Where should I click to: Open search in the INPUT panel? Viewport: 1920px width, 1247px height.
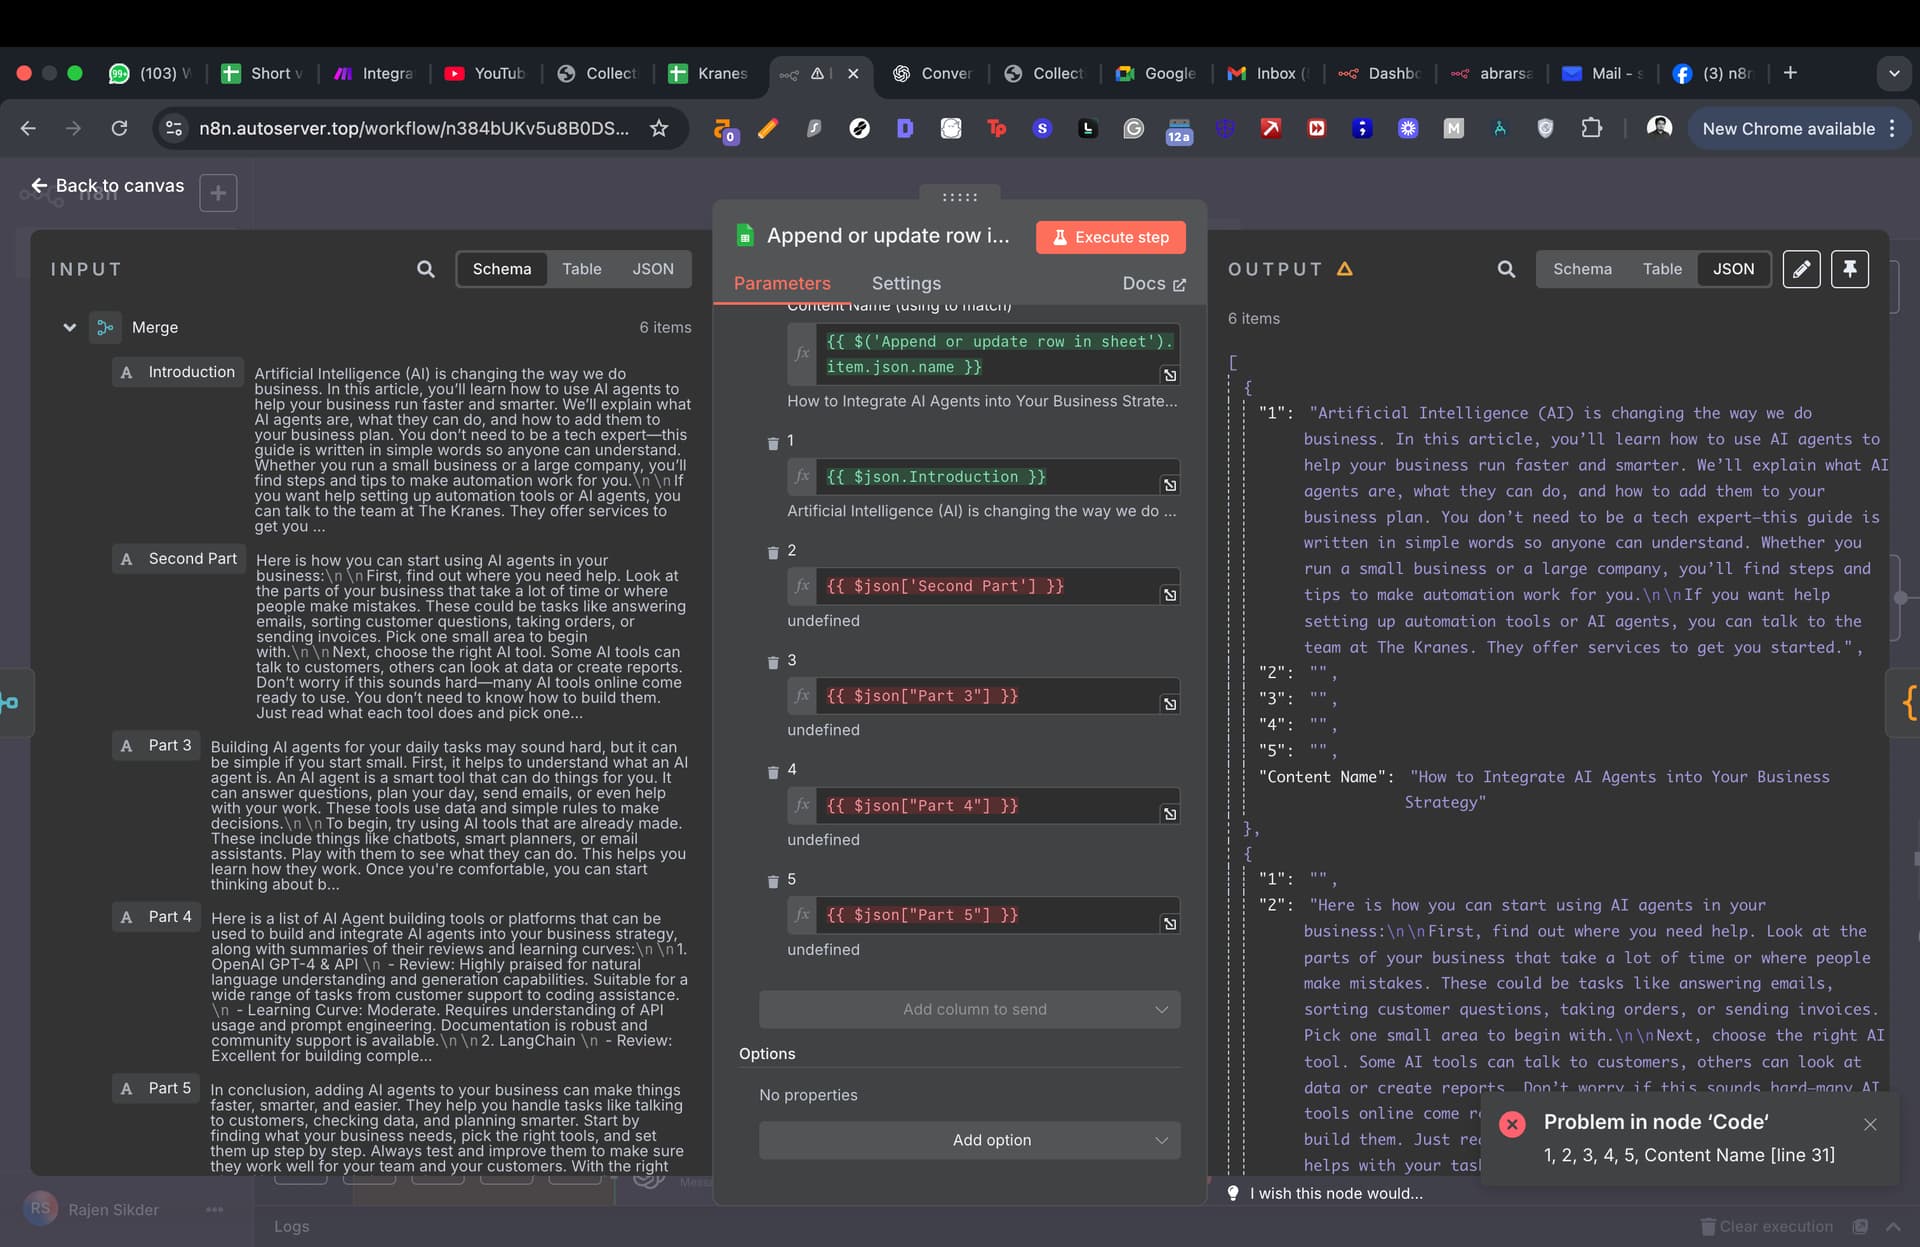click(x=426, y=269)
